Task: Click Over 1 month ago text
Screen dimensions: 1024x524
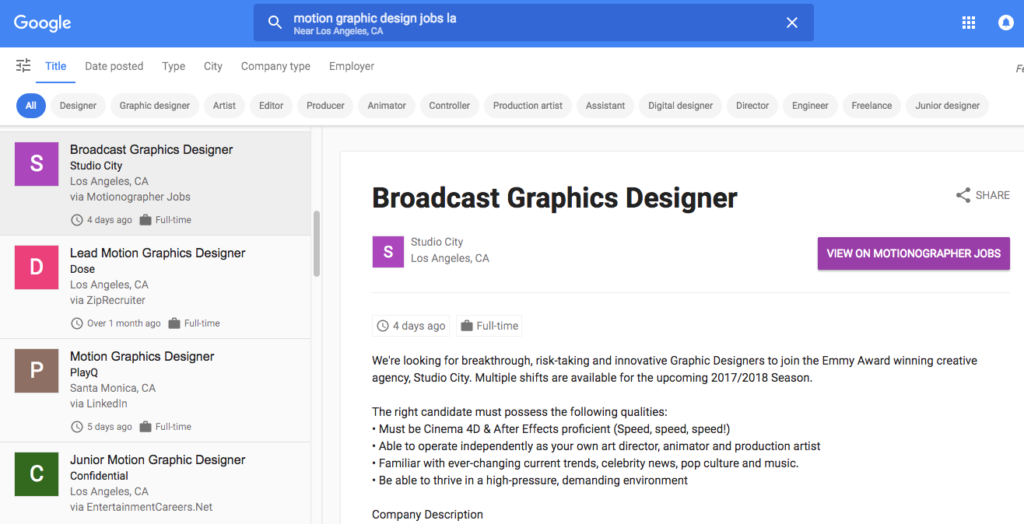Action: (124, 323)
